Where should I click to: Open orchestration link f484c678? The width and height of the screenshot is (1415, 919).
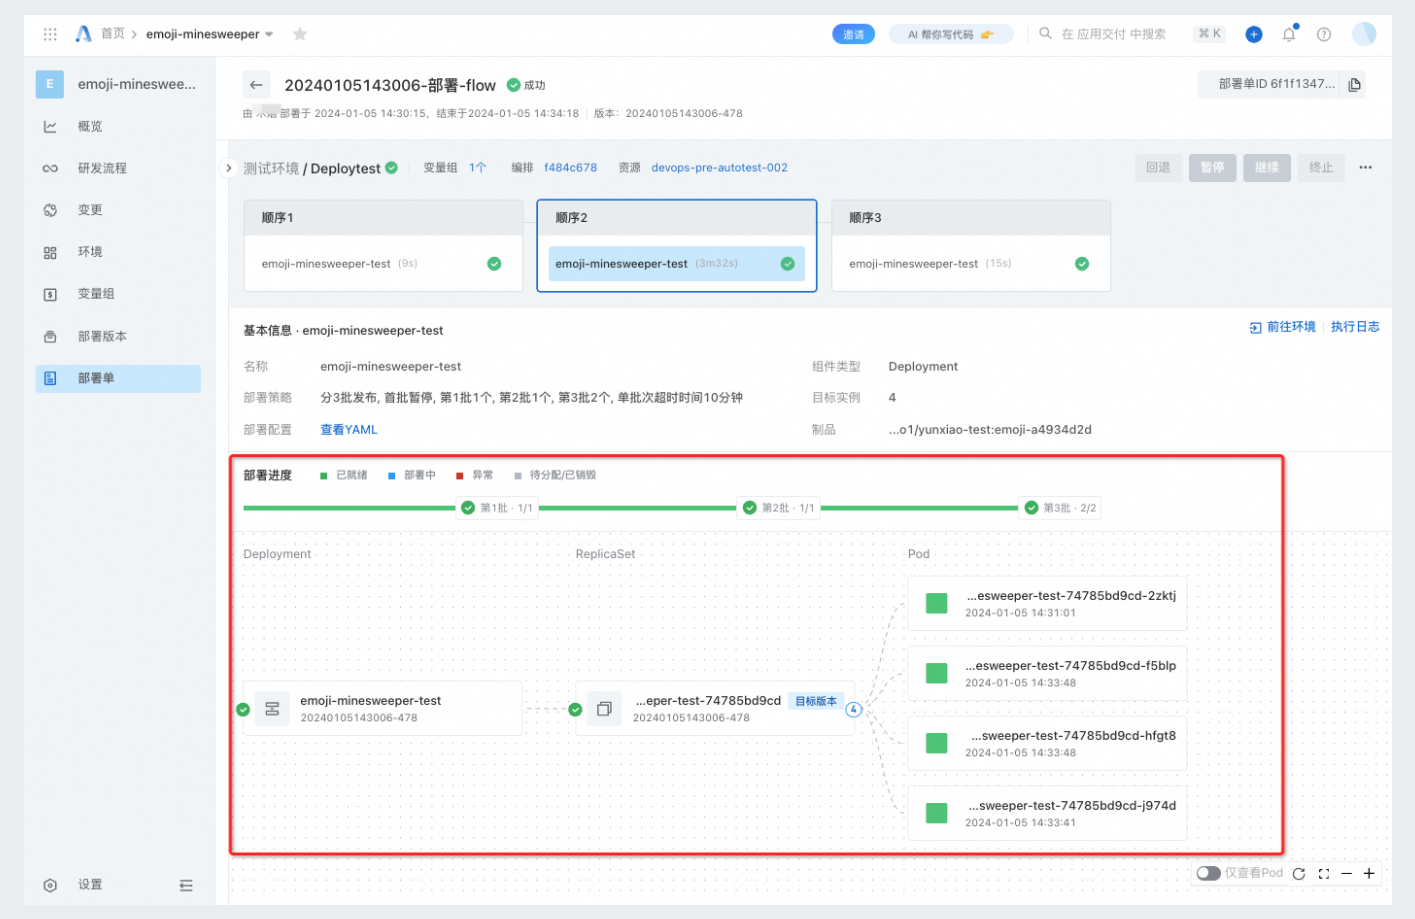tap(570, 168)
